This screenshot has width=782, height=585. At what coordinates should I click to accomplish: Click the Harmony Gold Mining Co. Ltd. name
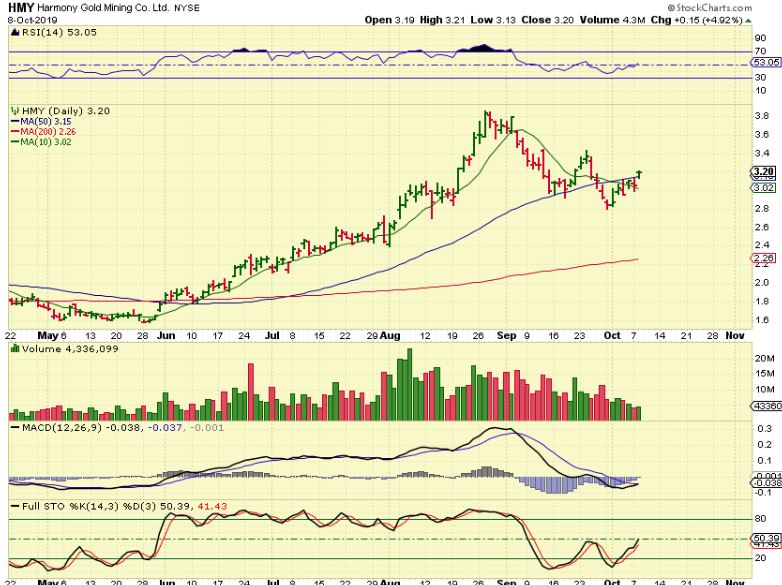coord(104,8)
